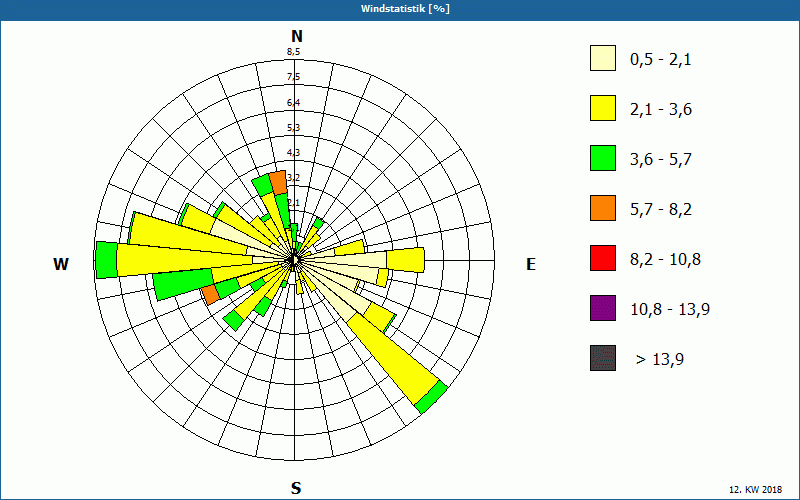Click the legend label '2,1 - 3,6'
Image resolution: width=800 pixels, height=500 pixels.
point(661,110)
